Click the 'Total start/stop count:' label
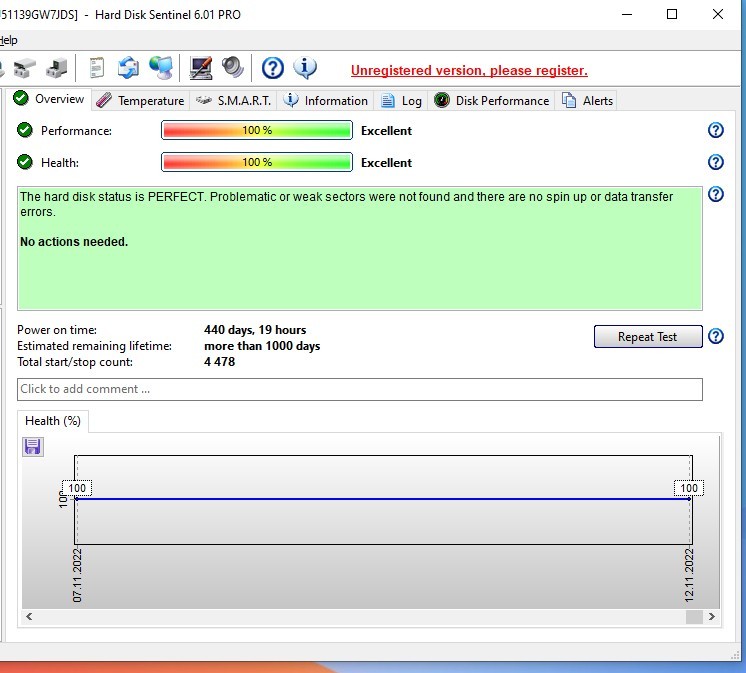 75,362
